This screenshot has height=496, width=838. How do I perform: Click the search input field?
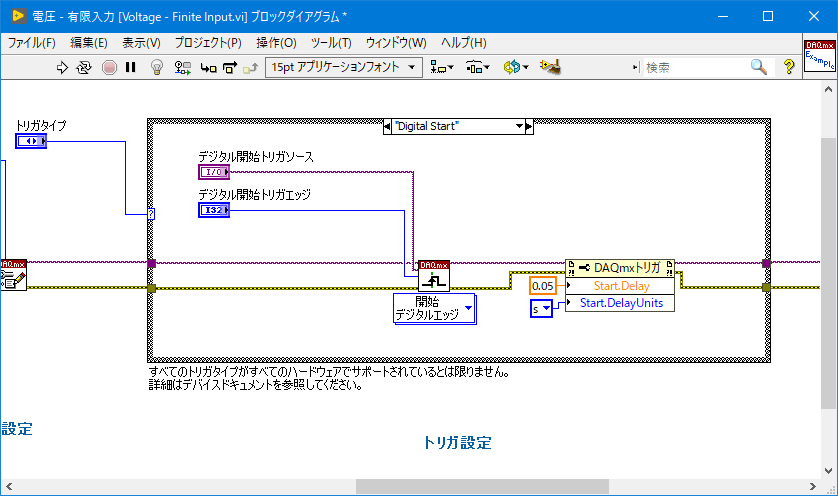pyautogui.click(x=695, y=67)
